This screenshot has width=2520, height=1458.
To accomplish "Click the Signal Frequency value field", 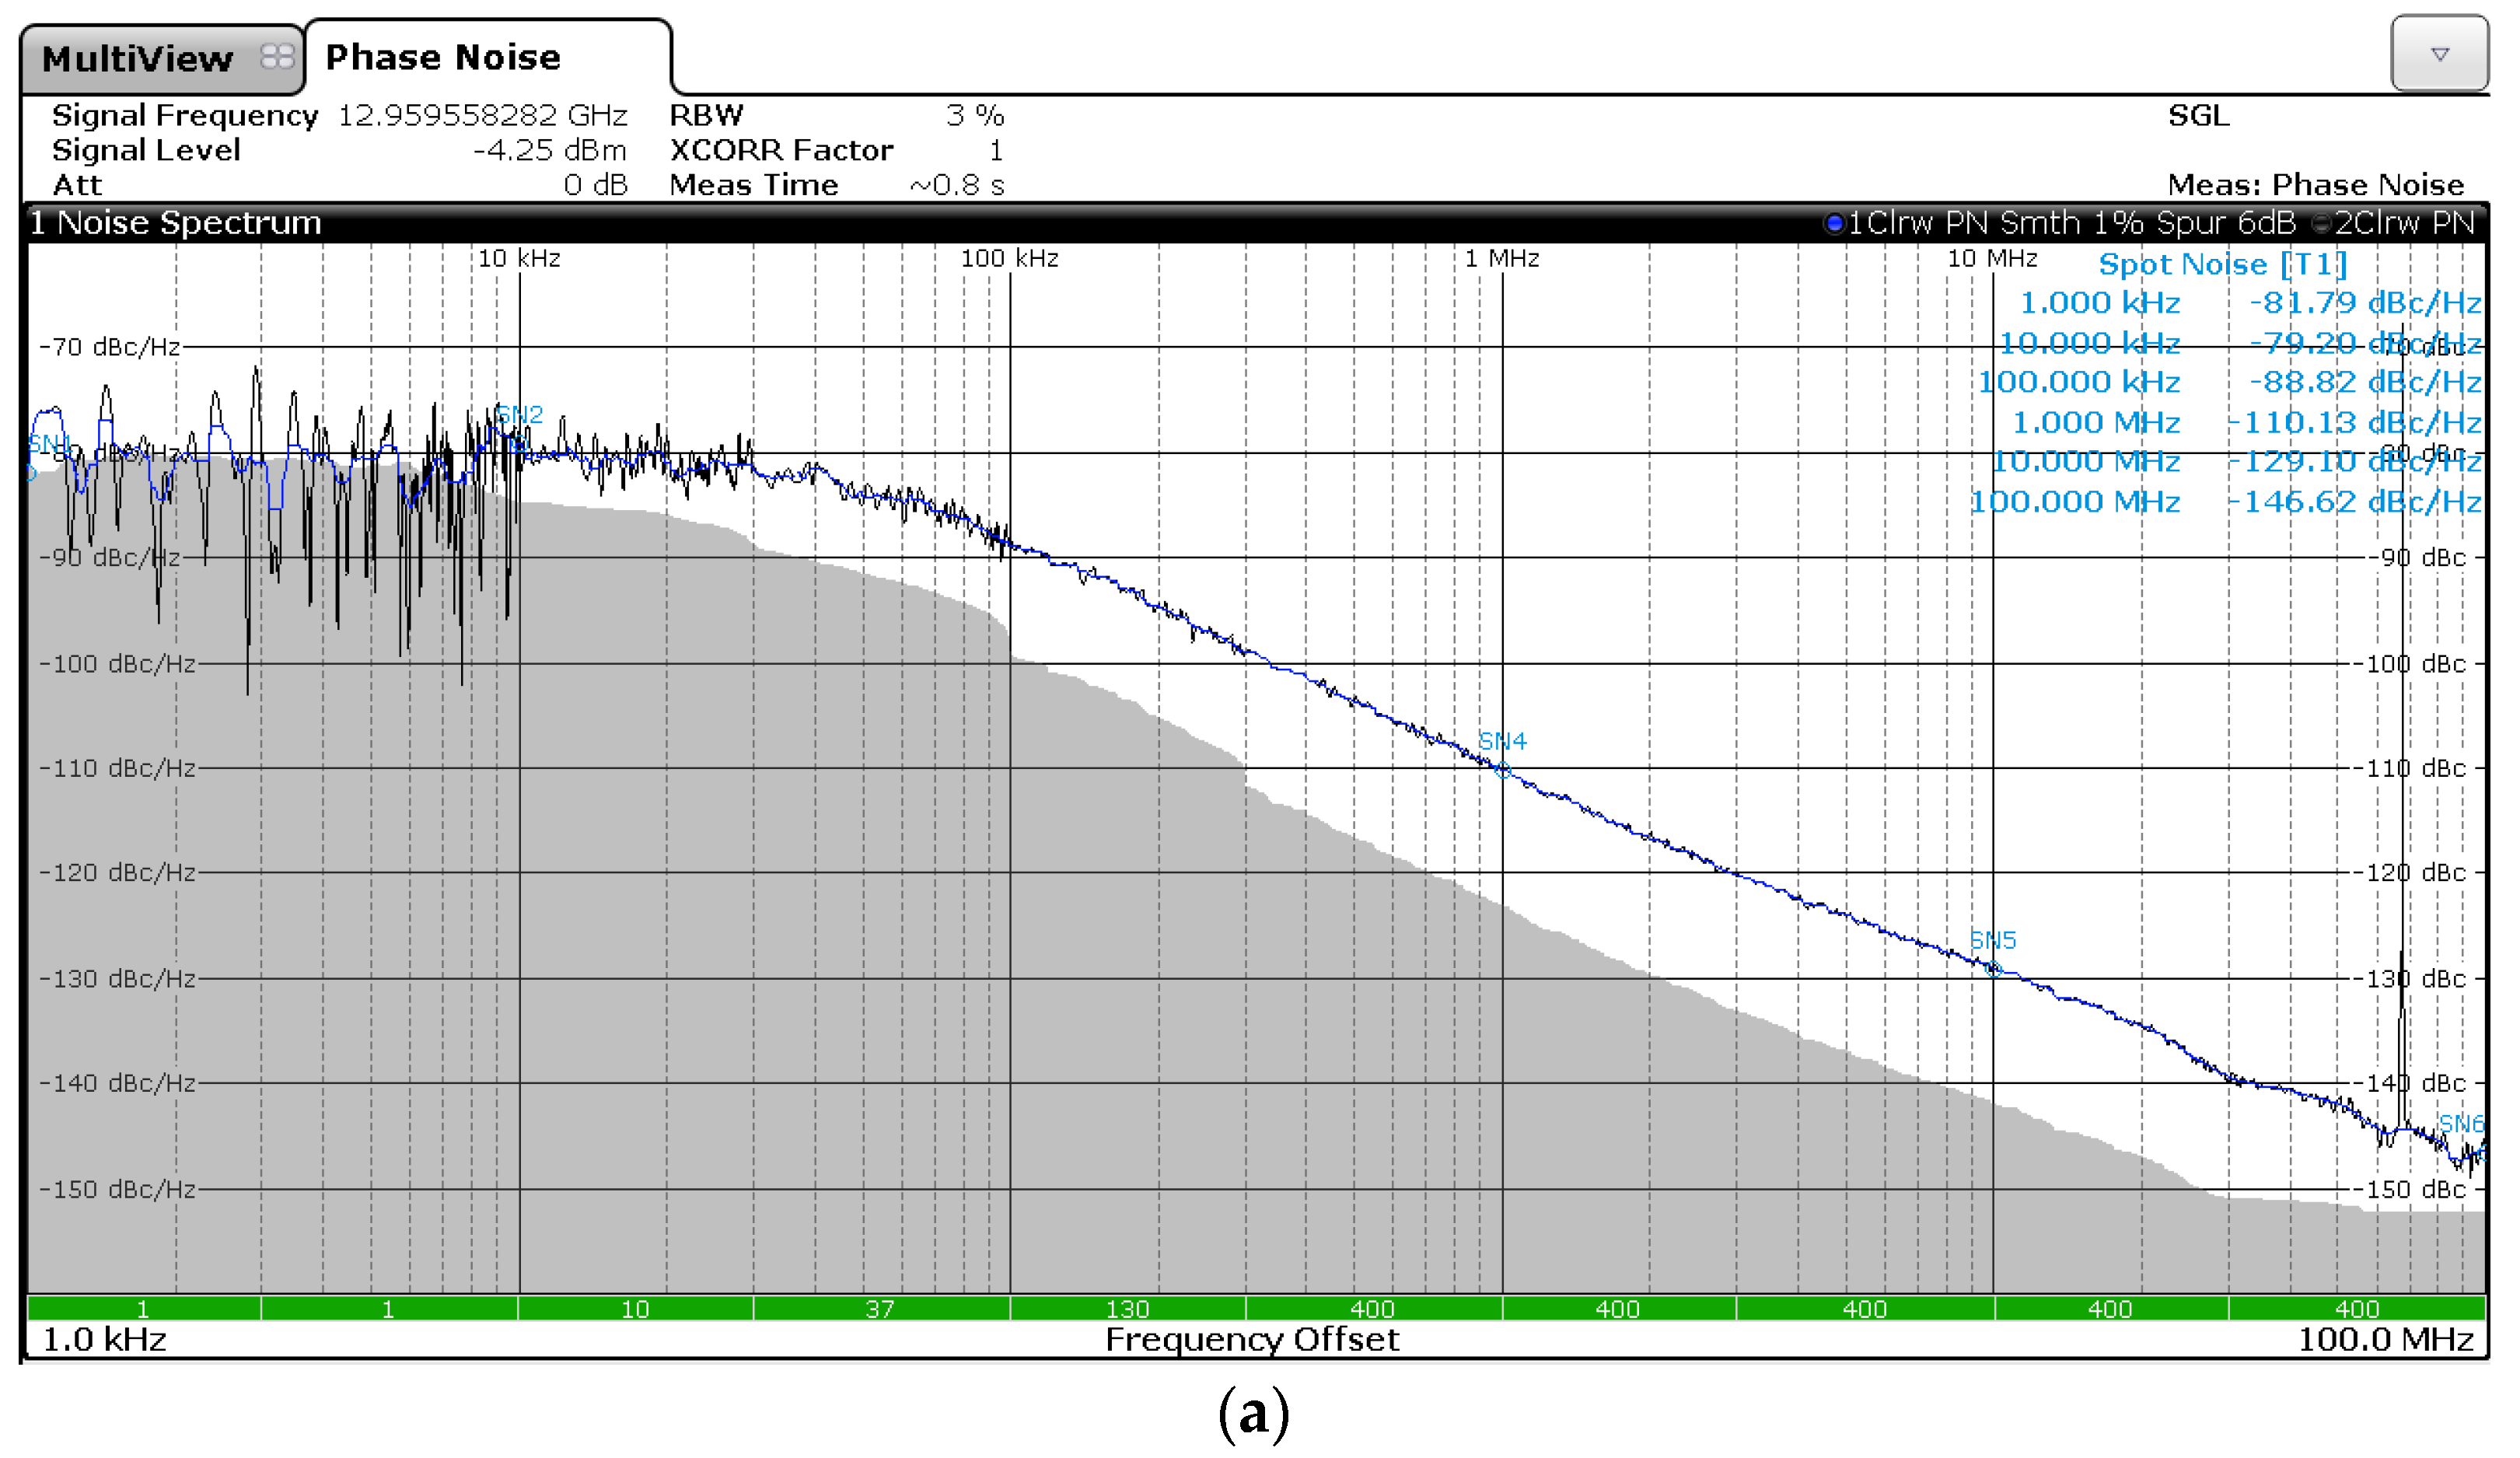I will [482, 116].
